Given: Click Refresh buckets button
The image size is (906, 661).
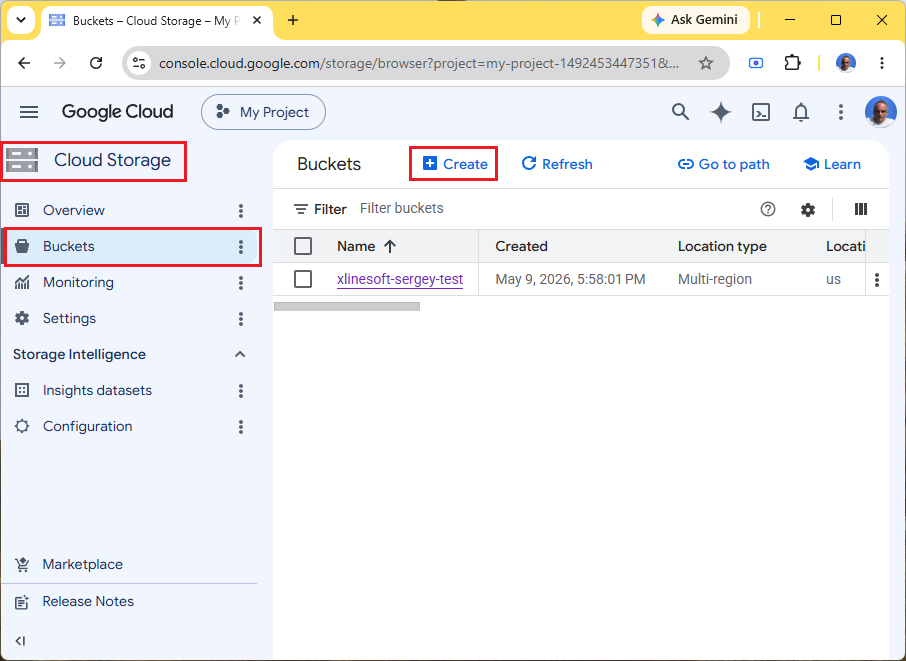Looking at the screenshot, I should click(x=557, y=164).
